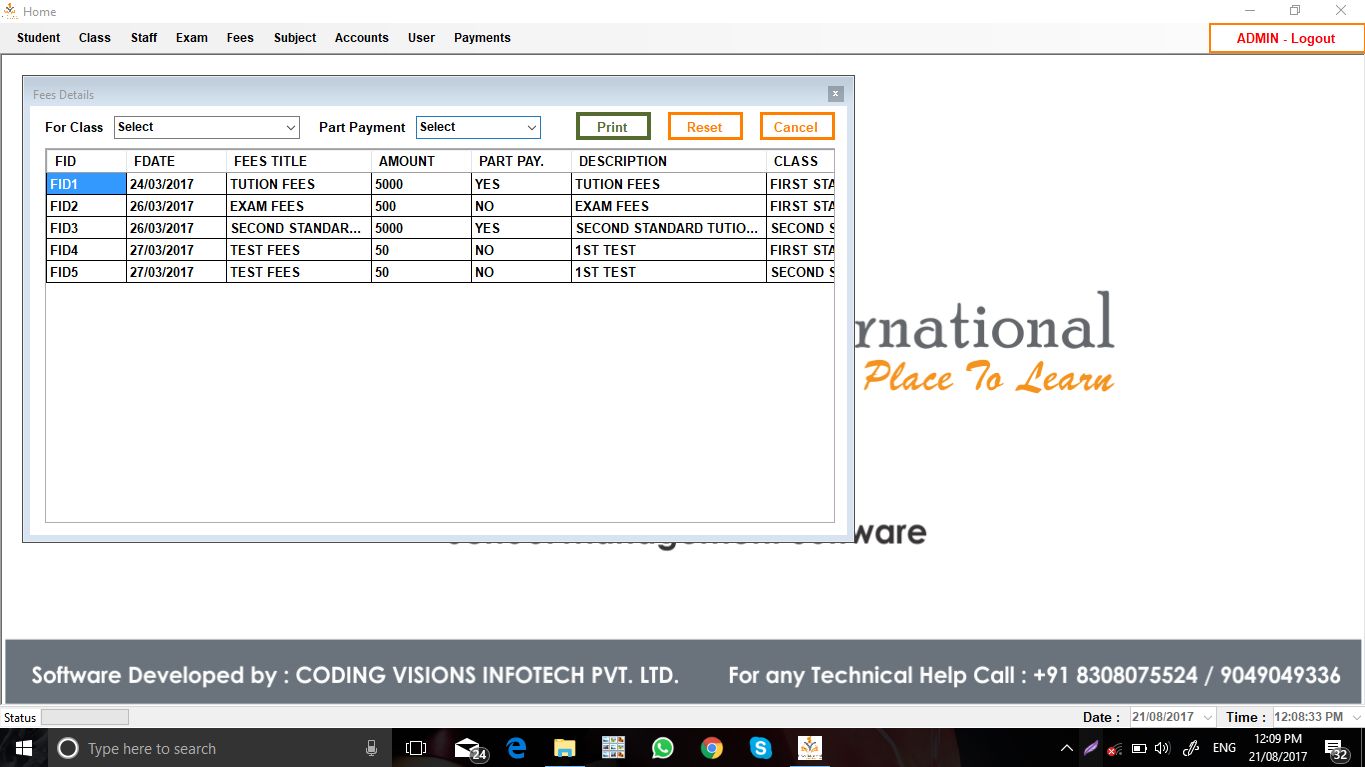This screenshot has height=767, width=1365.
Task: Open the Accounts menu
Action: tap(362, 38)
